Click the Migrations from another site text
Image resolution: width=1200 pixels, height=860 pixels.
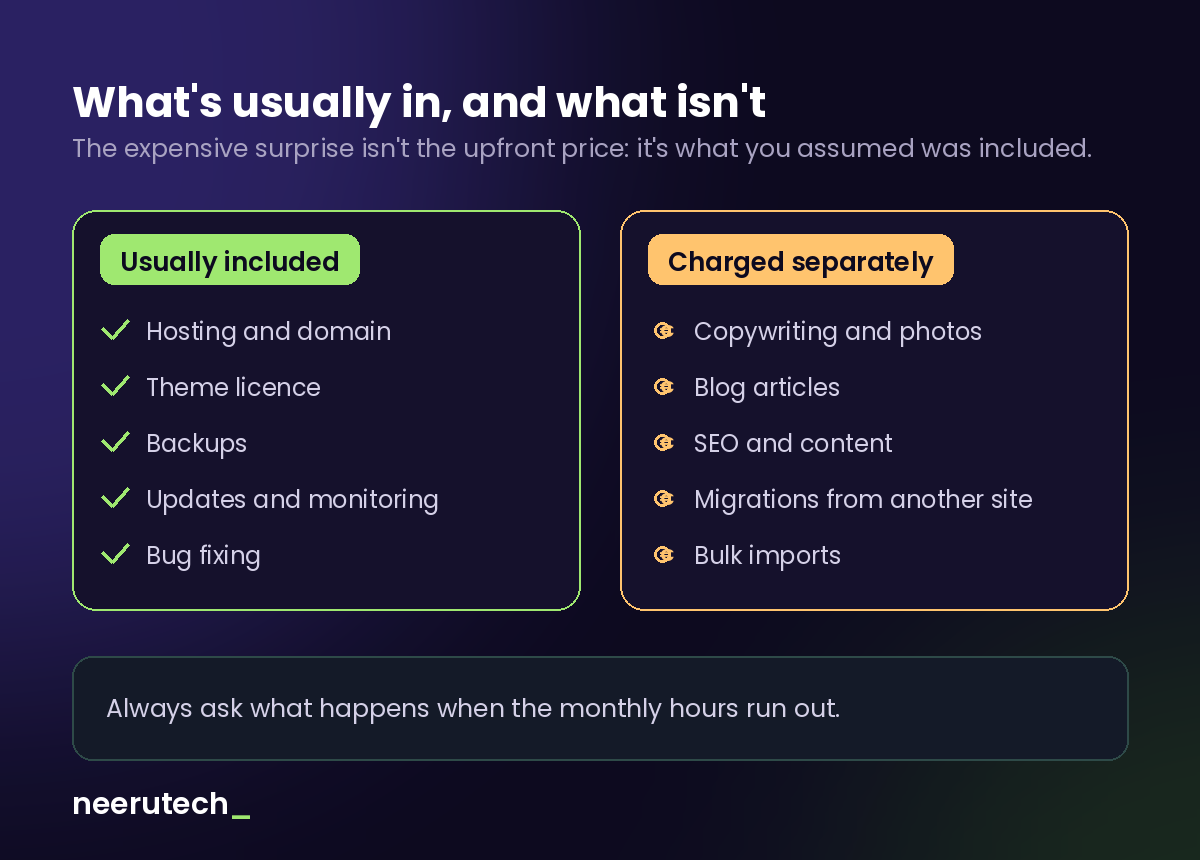(x=863, y=499)
